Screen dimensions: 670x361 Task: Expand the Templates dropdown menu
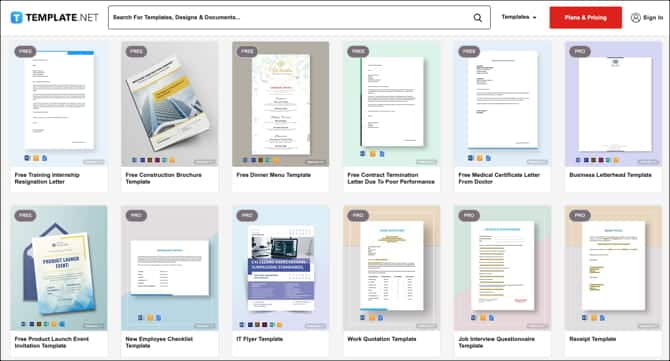coord(519,17)
